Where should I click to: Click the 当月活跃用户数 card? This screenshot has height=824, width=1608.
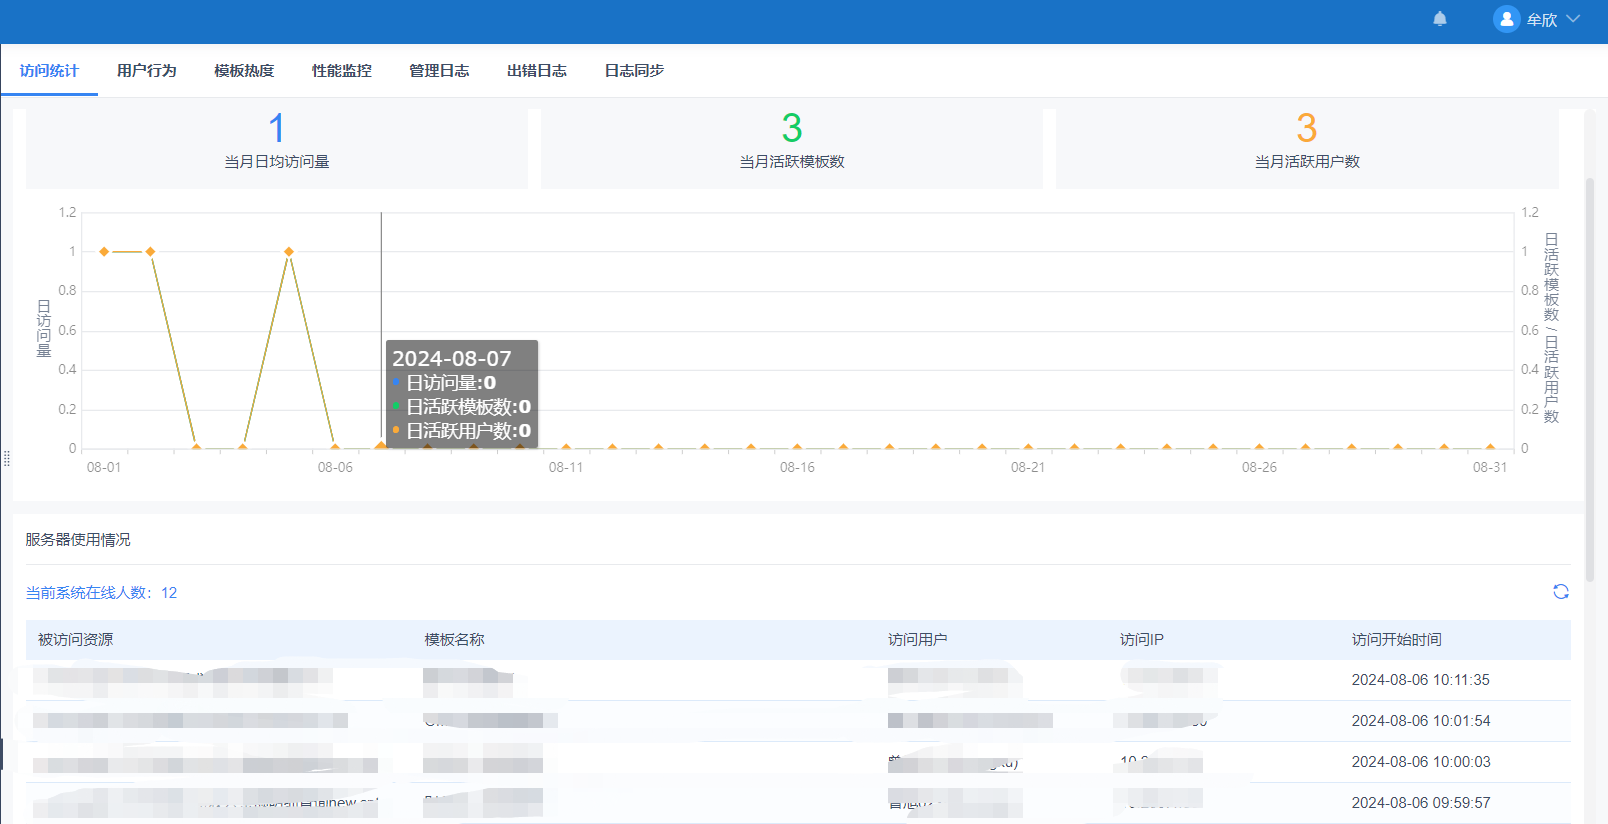[x=1307, y=148]
